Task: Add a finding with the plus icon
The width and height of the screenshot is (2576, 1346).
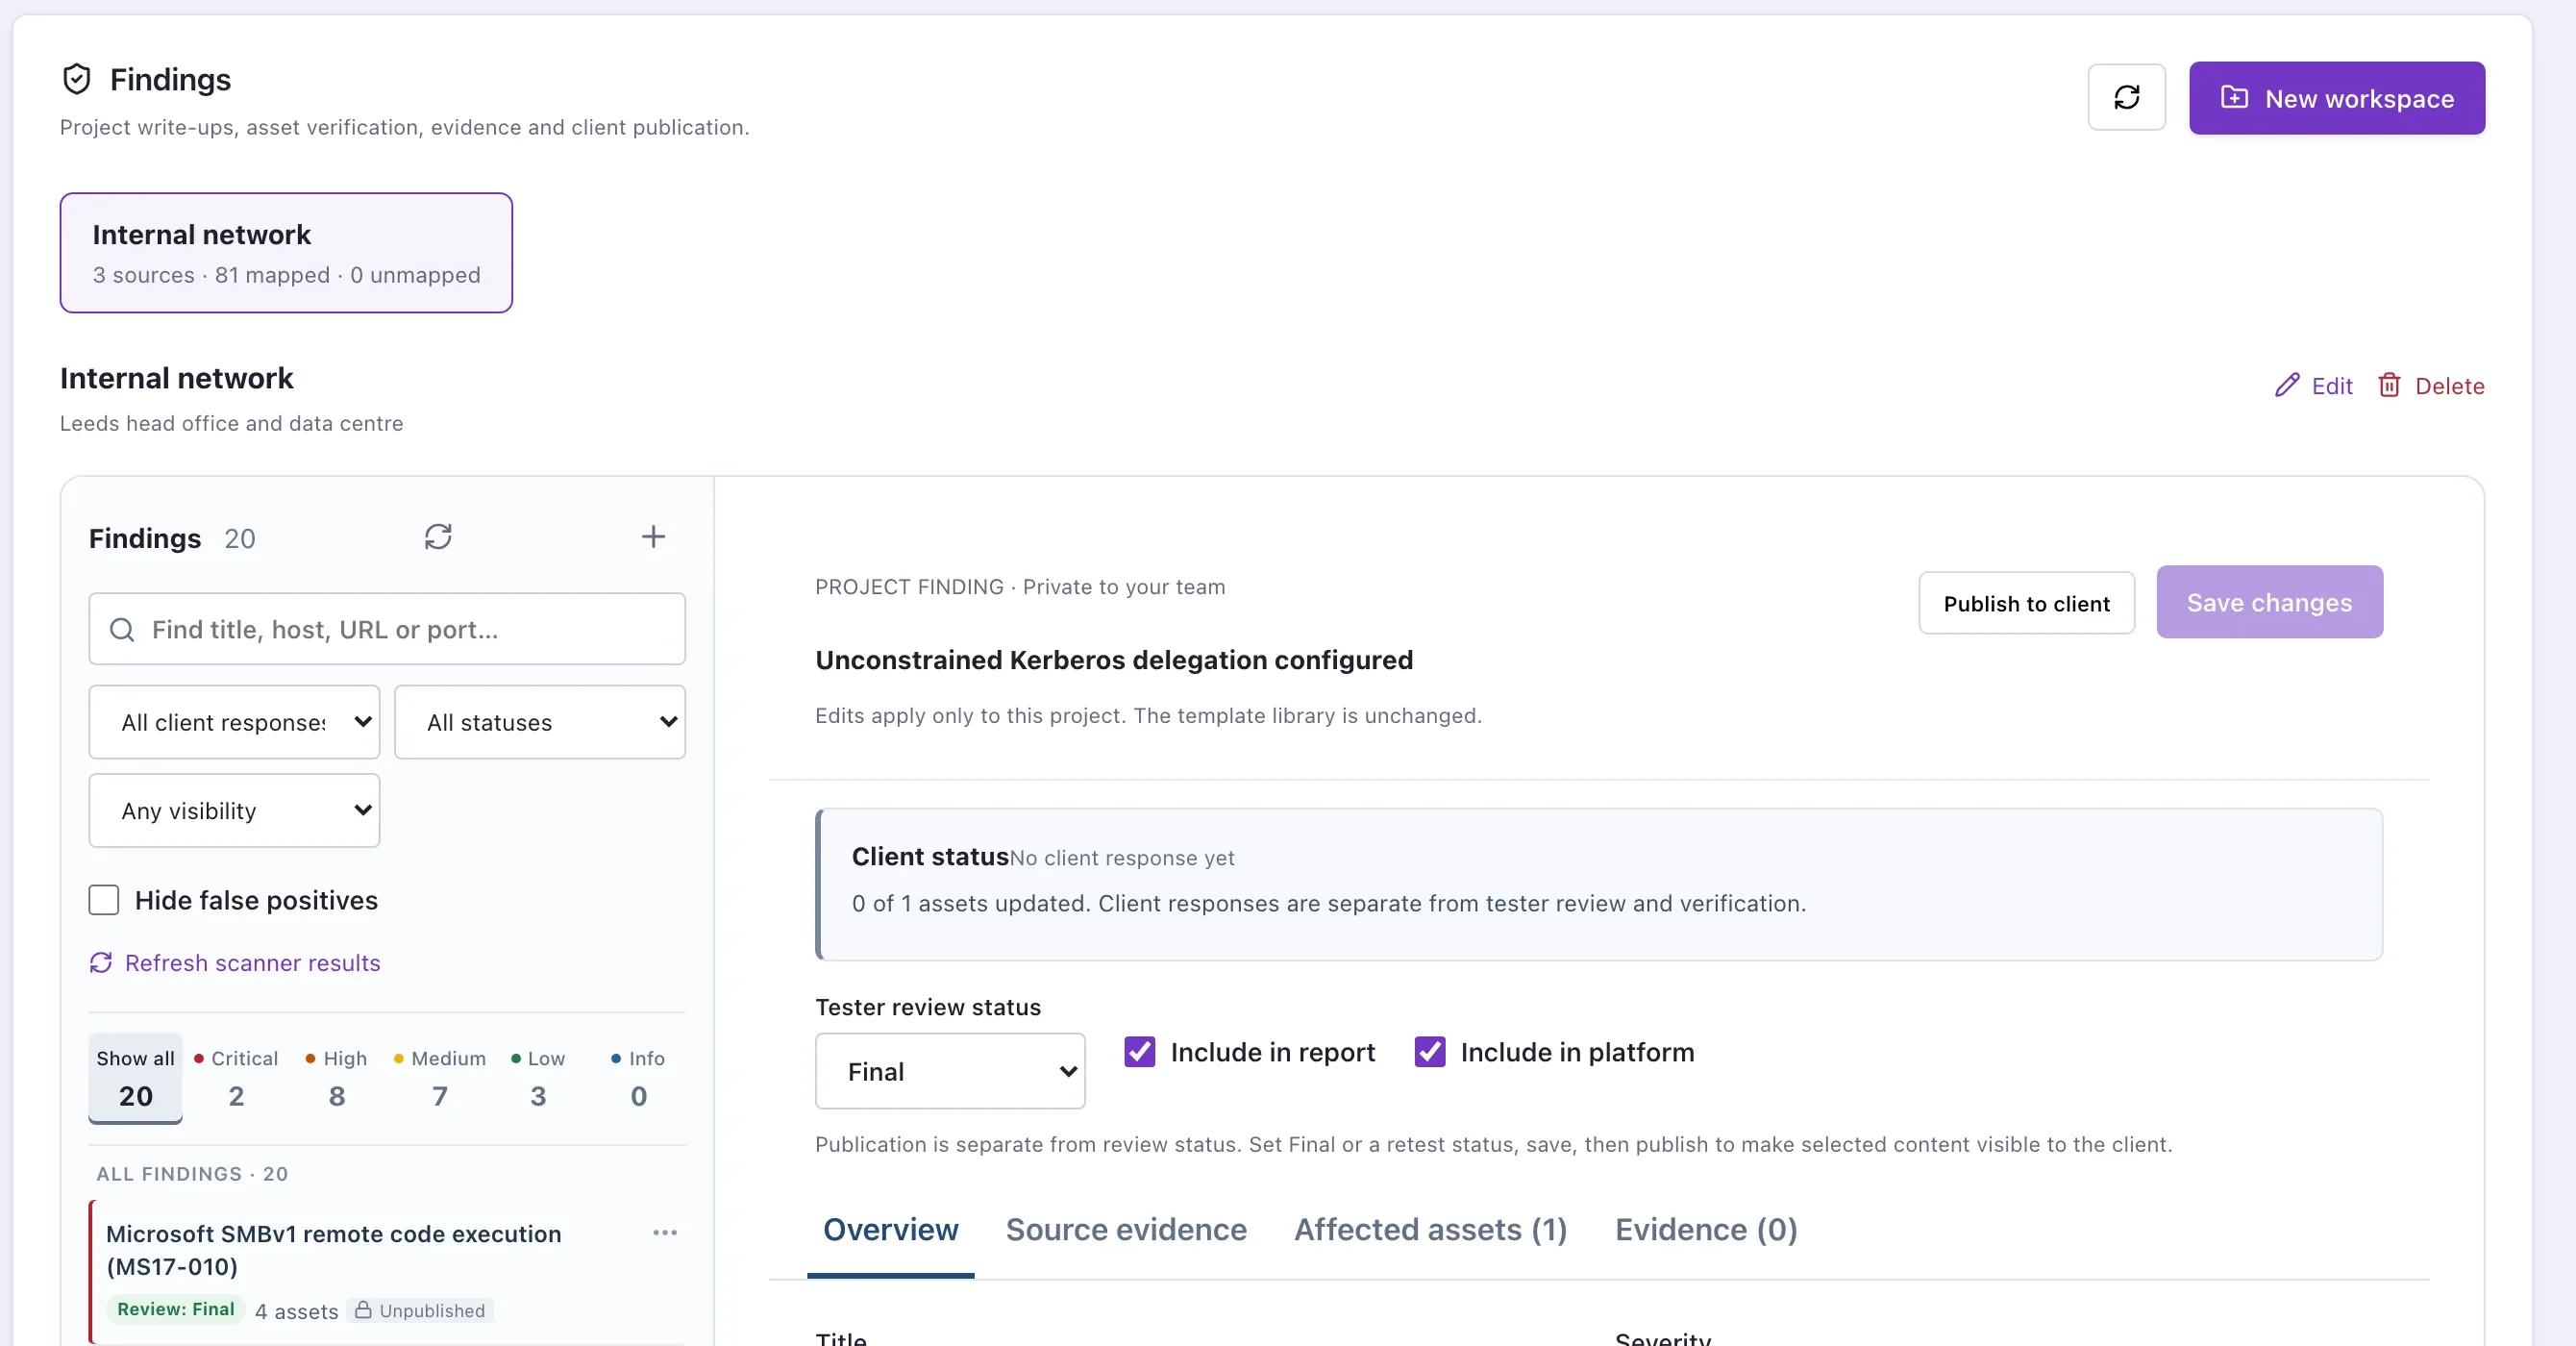Action: 653,537
